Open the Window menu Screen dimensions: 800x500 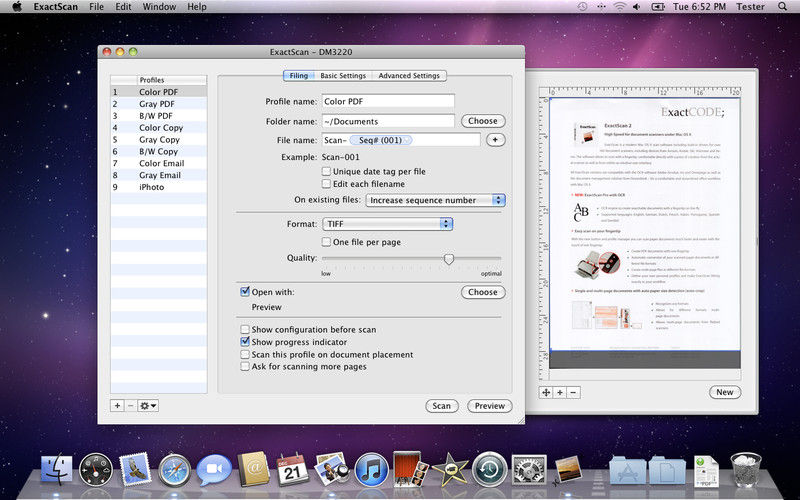point(159,7)
